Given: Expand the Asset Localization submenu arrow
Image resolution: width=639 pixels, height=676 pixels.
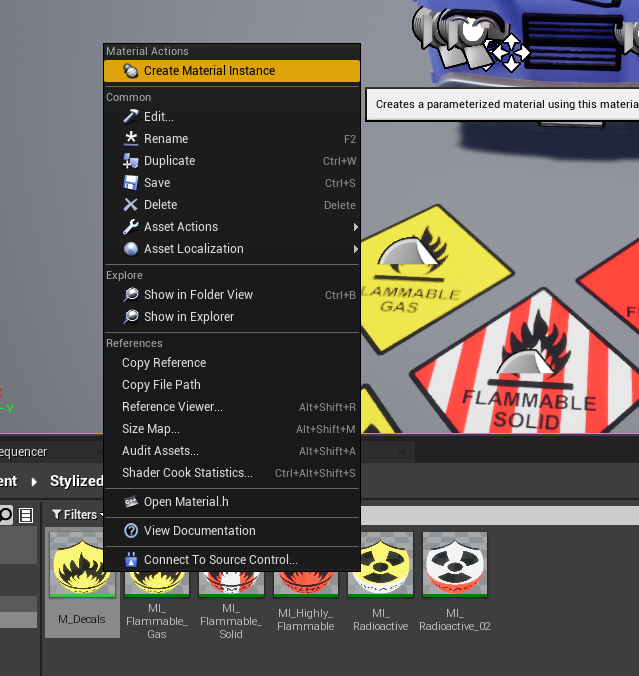Looking at the screenshot, I should point(356,249).
